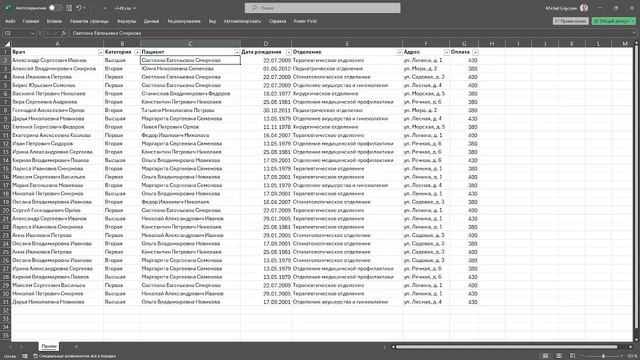640x360 pixels.
Task: Open the Undo history dropdown arrow
Action: [84, 8]
